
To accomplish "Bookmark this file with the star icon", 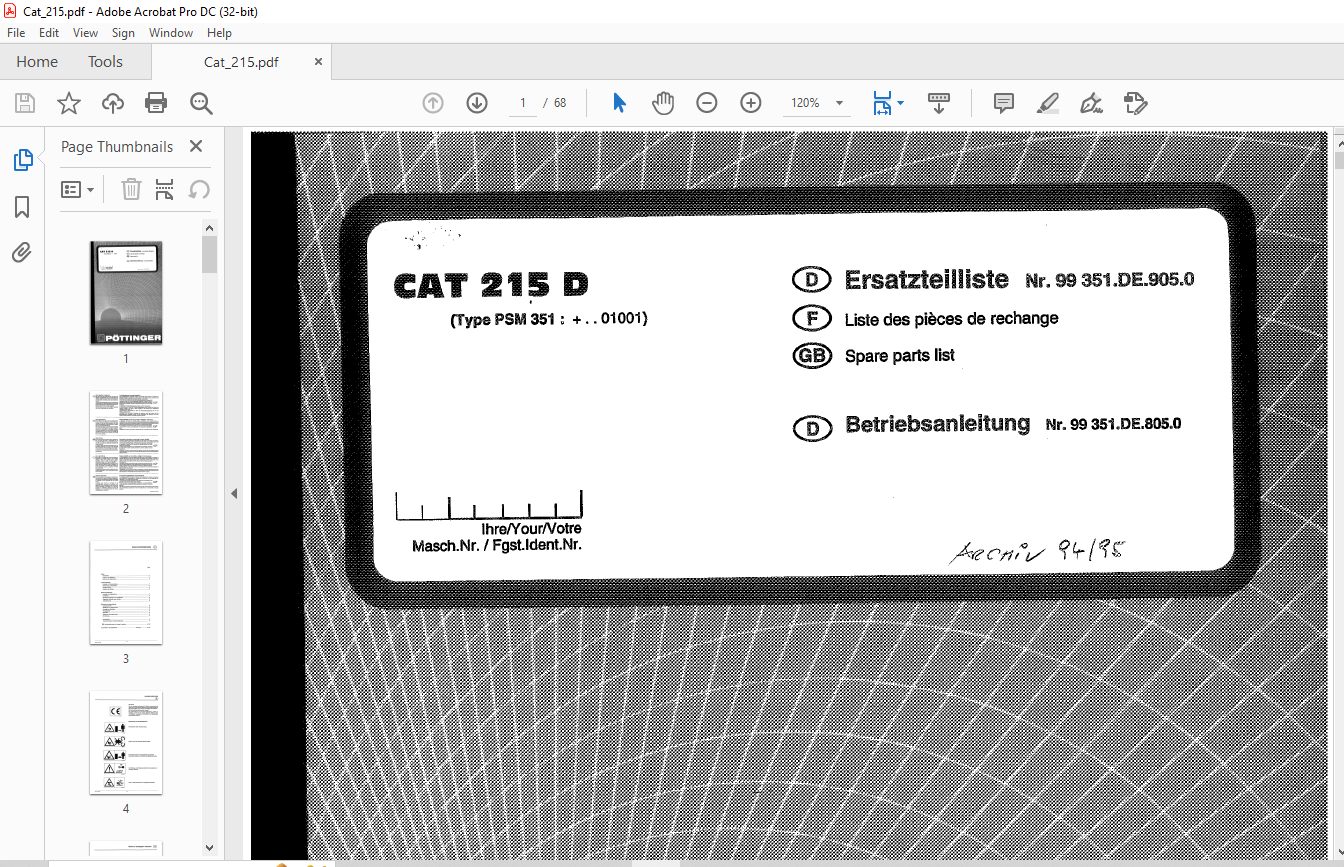I will click(x=68, y=103).
